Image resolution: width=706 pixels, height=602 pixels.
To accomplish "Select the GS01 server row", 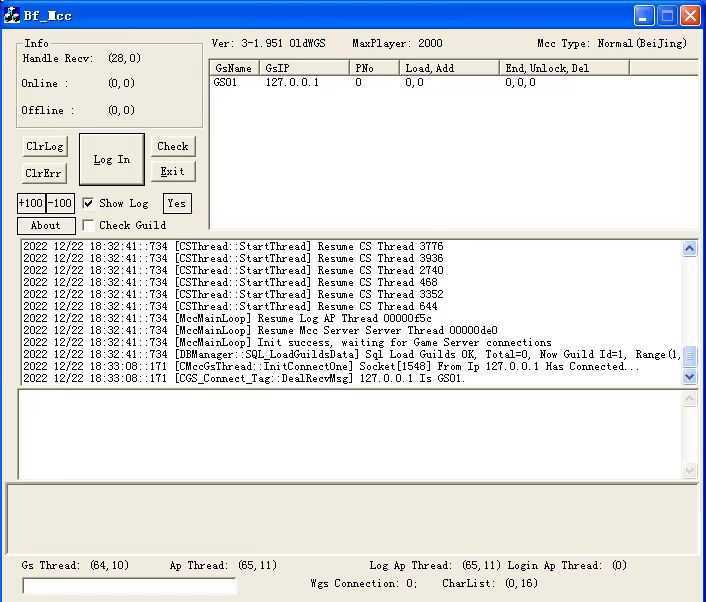I will point(226,83).
